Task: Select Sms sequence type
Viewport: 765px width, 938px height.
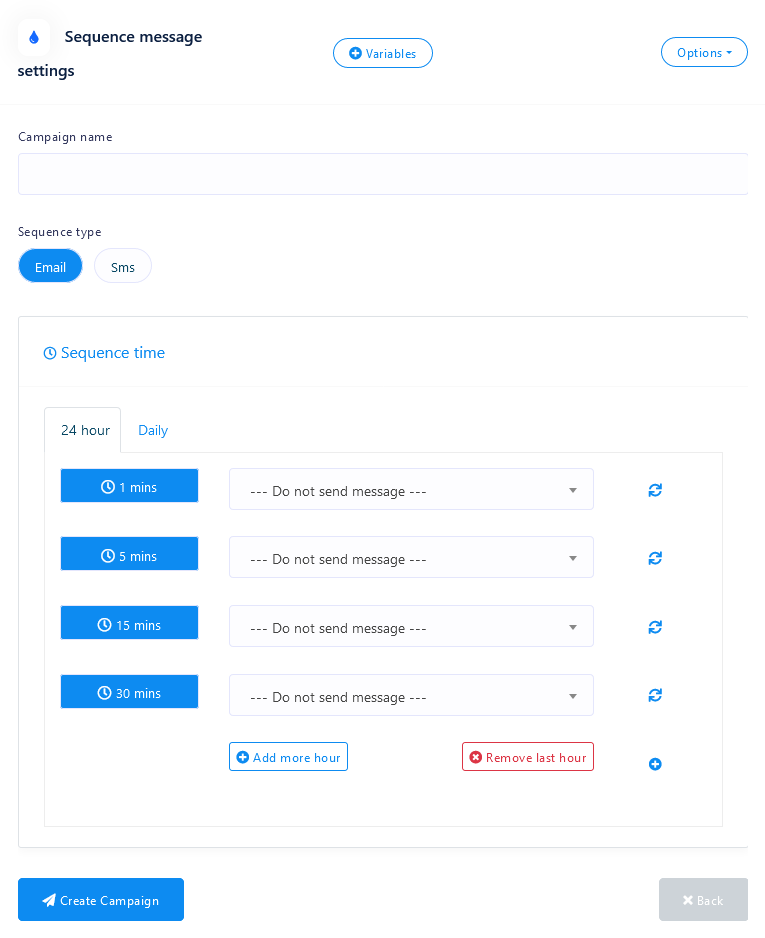Action: pos(123,266)
